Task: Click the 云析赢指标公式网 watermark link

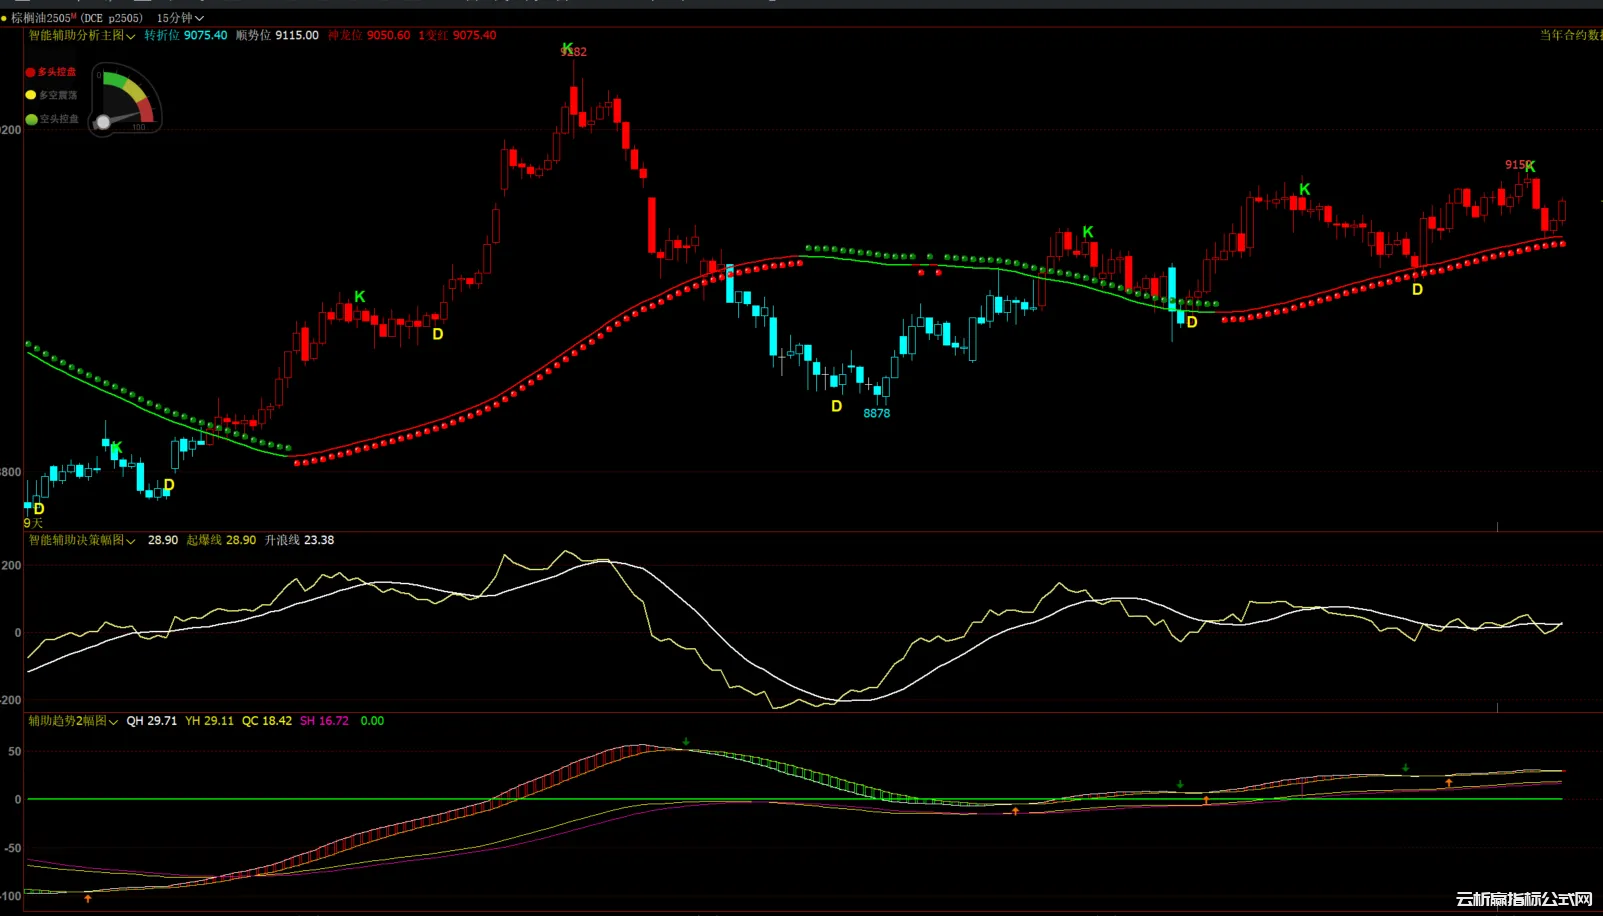Action: point(1523,899)
